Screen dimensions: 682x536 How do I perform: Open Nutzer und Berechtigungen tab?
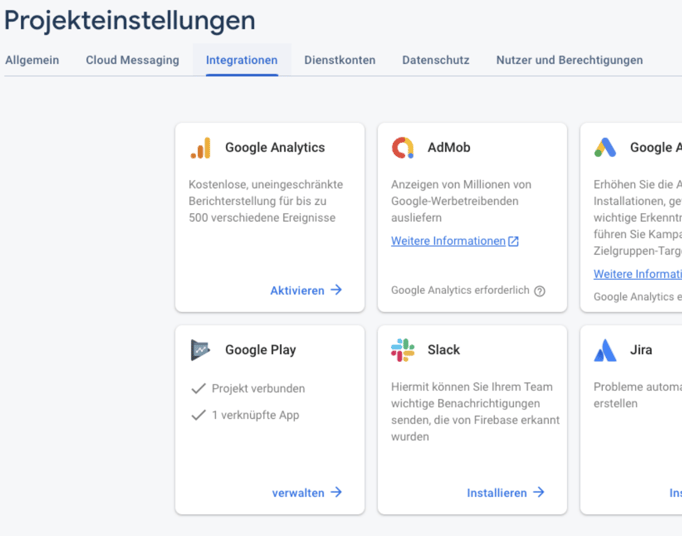click(569, 60)
